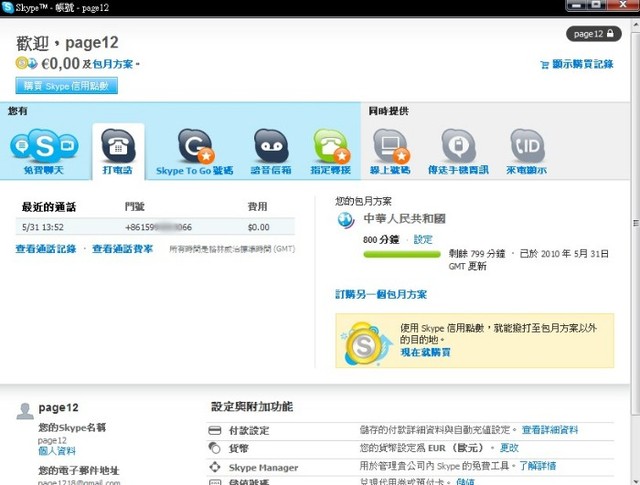Image resolution: width=640 pixels, height=485 pixels.
Task: Open the free chat Skype icon
Action: tap(44, 145)
